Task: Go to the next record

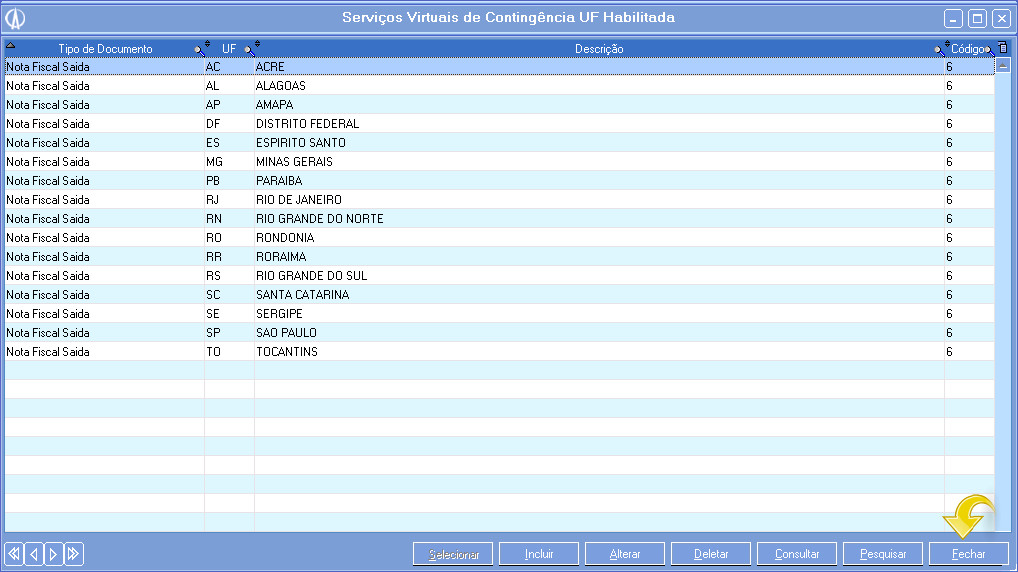Action: 54,554
